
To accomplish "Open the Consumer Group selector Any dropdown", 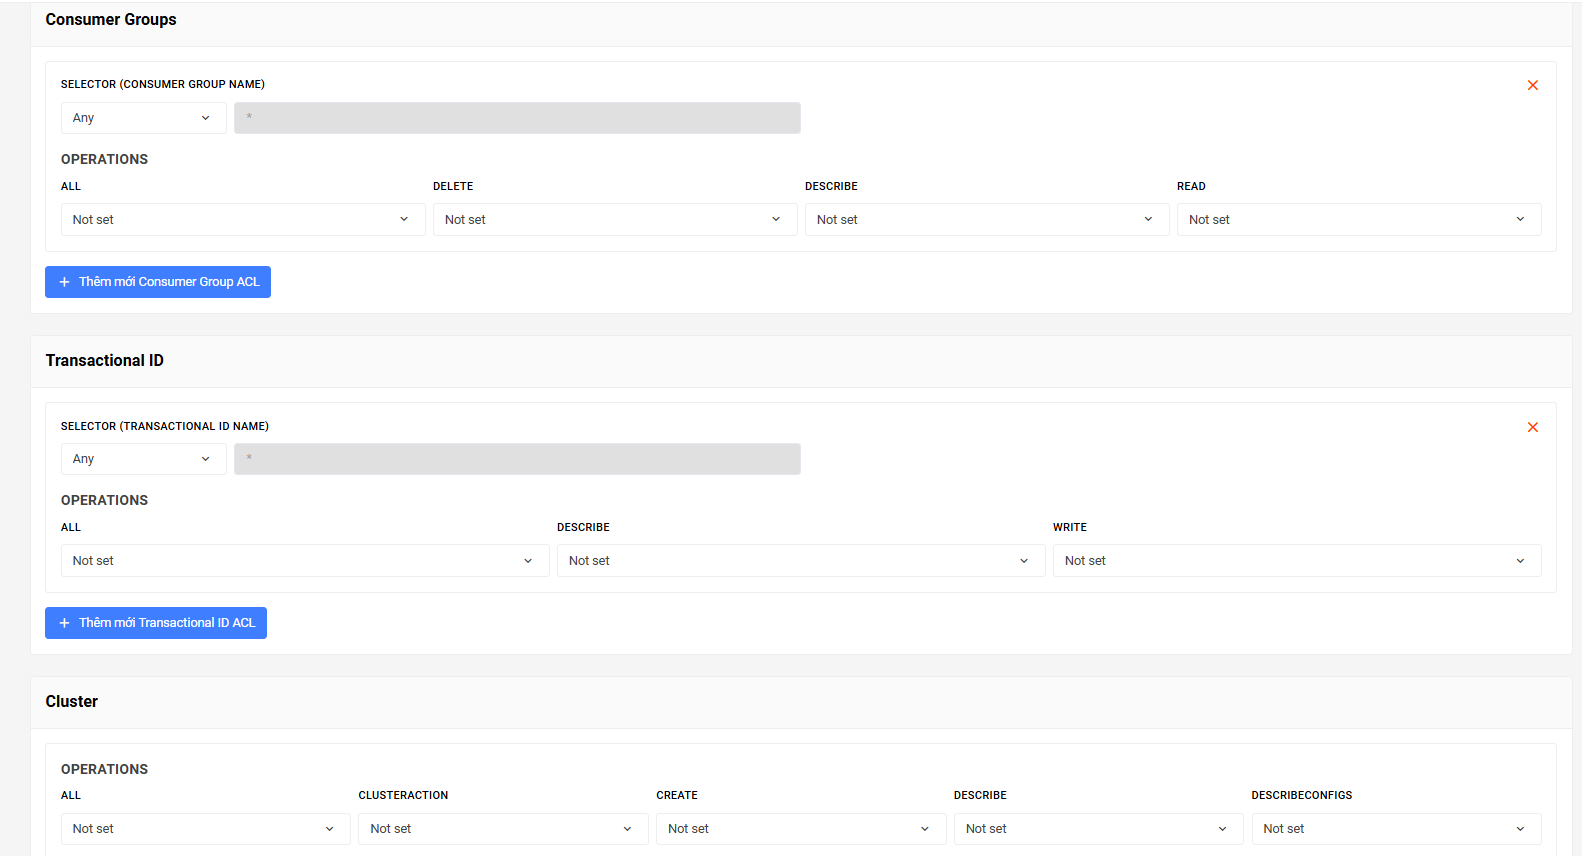I will coord(143,118).
